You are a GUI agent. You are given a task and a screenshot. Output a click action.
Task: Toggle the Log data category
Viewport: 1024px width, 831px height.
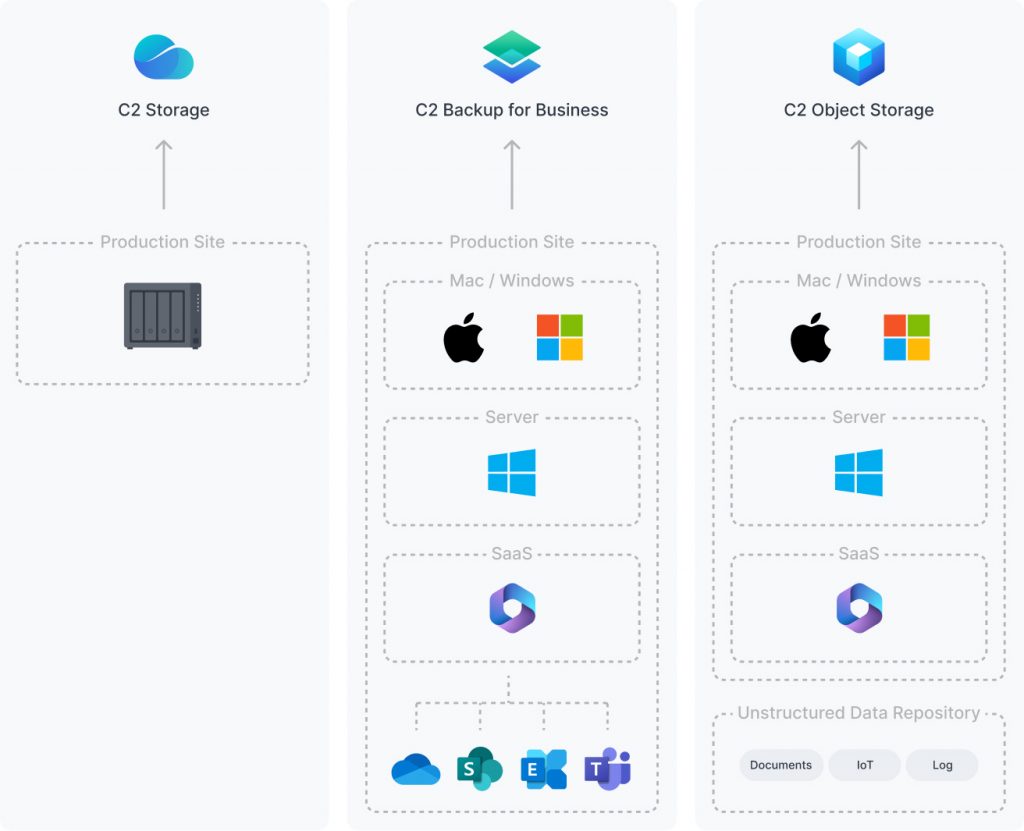(941, 765)
